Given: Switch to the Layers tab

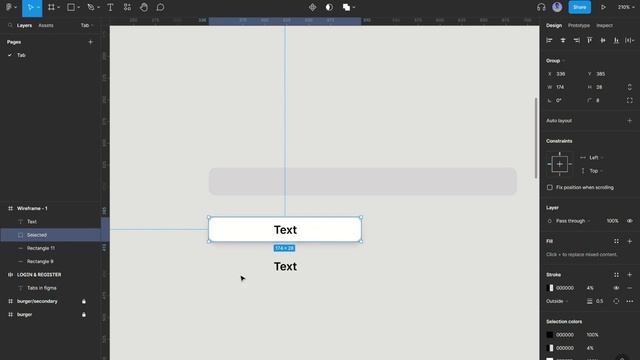Looking at the screenshot, I should pyautogui.click(x=24, y=25).
